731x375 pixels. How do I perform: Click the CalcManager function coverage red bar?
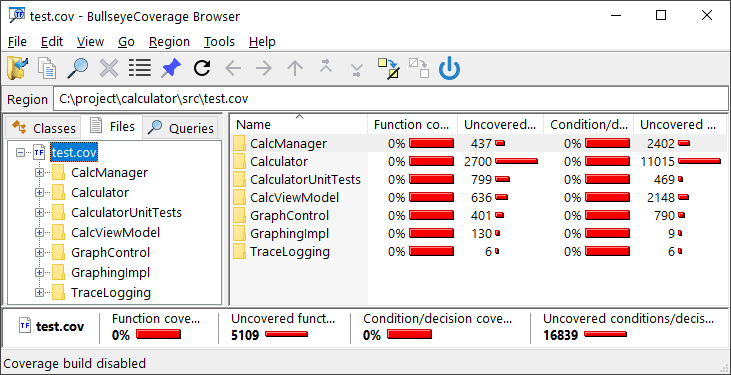click(x=431, y=143)
